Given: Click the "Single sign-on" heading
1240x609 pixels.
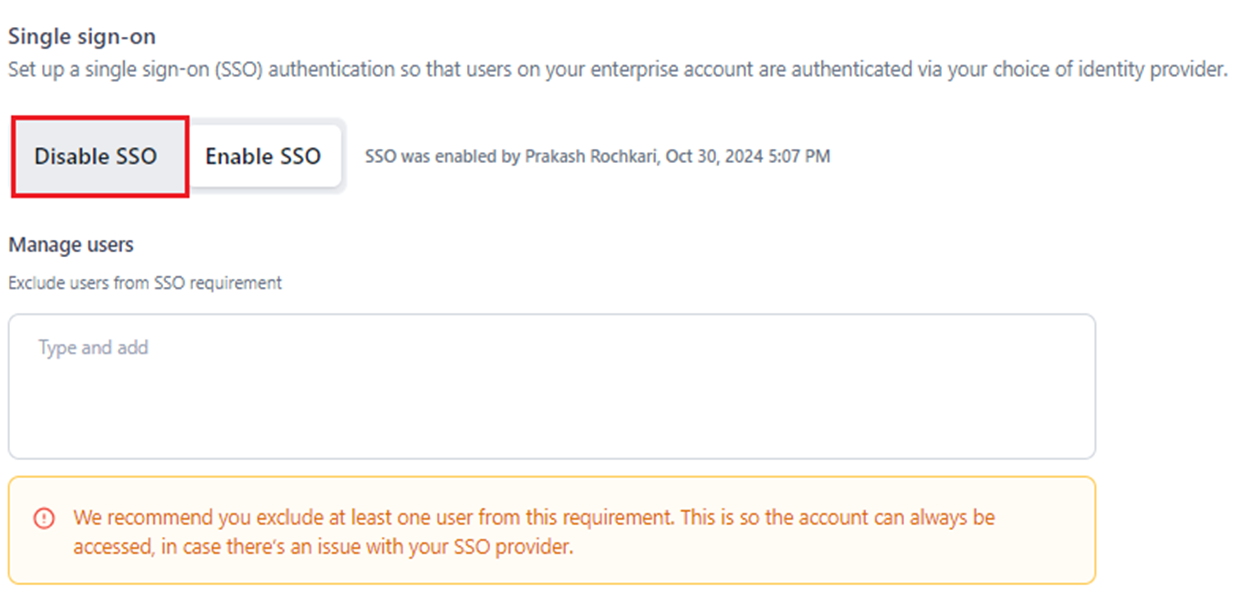Looking at the screenshot, I should 82,37.
